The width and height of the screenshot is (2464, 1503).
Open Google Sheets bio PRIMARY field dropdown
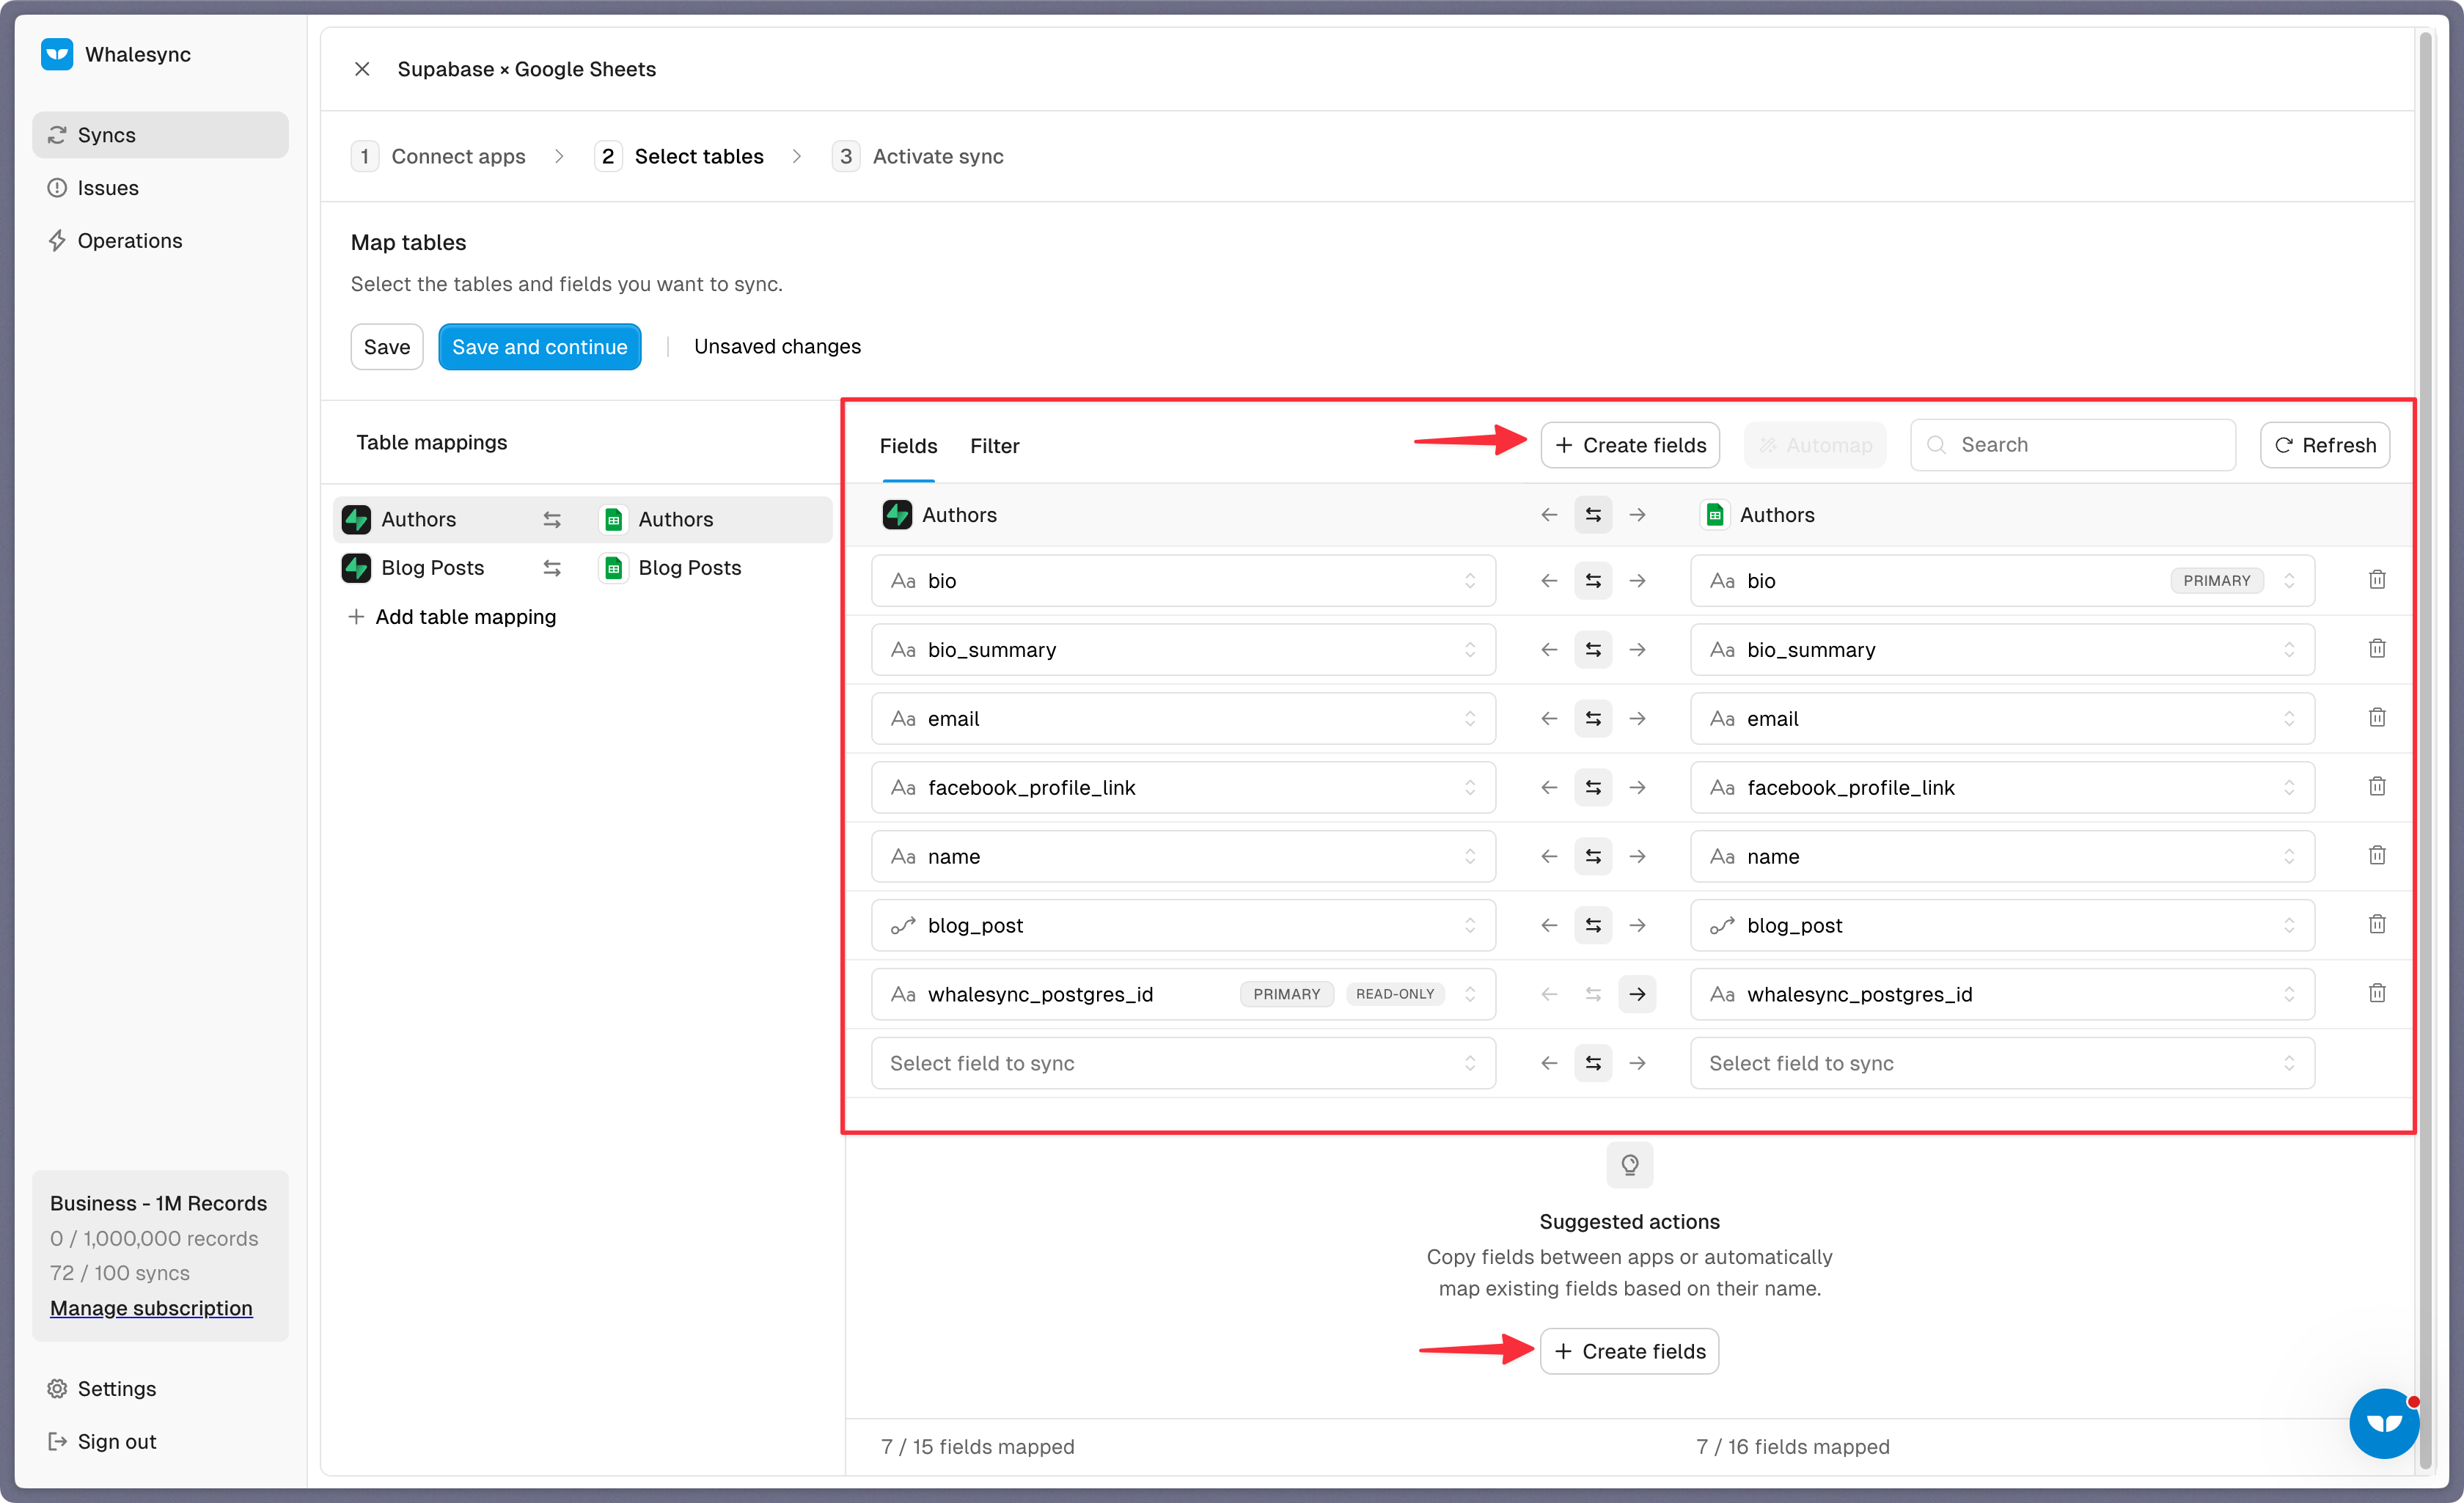pyautogui.click(x=2002, y=581)
